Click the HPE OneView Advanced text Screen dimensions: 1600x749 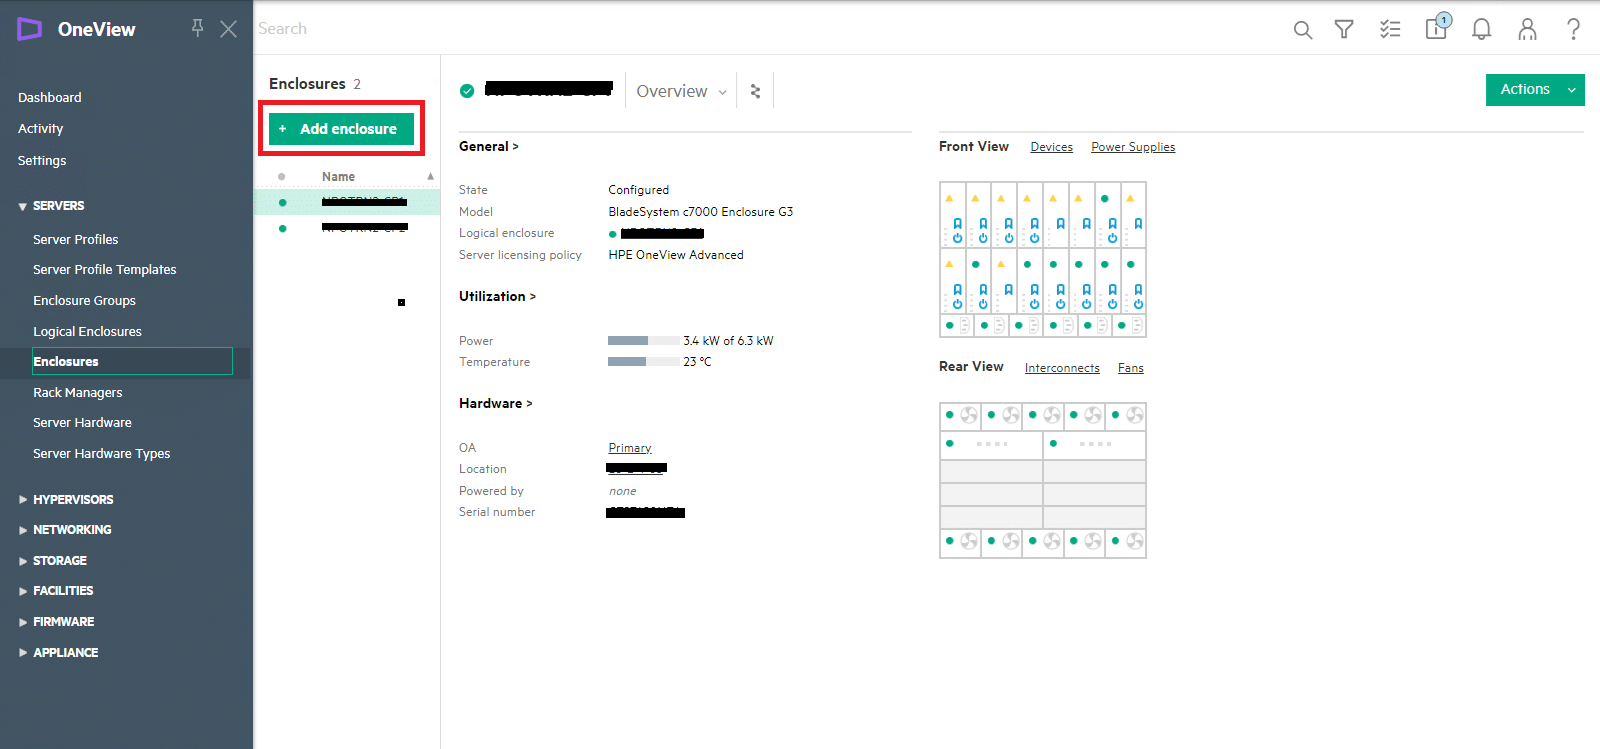[x=676, y=255]
